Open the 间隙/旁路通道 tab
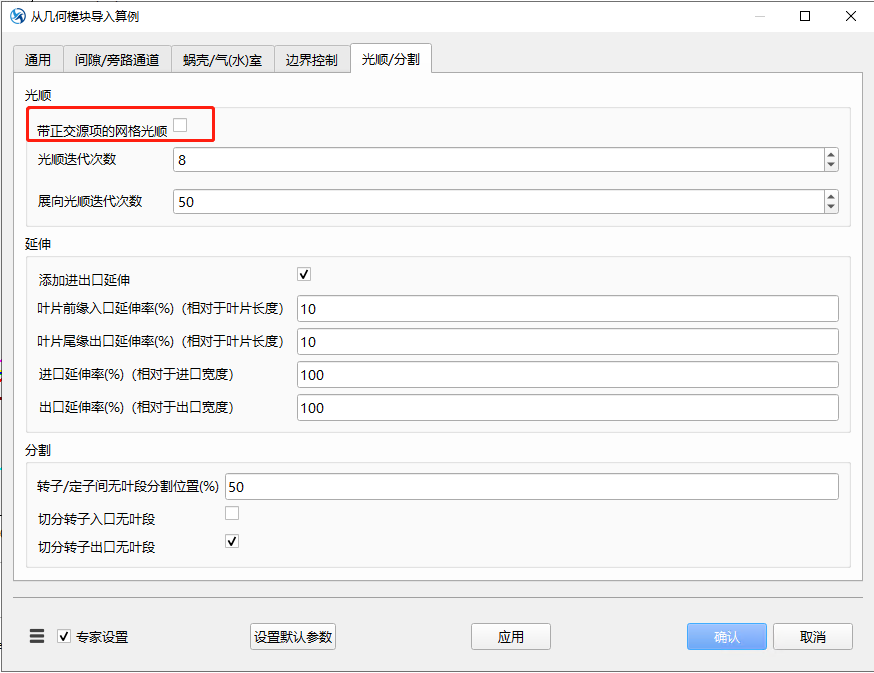Image resolution: width=874 pixels, height=673 pixels. (117, 60)
